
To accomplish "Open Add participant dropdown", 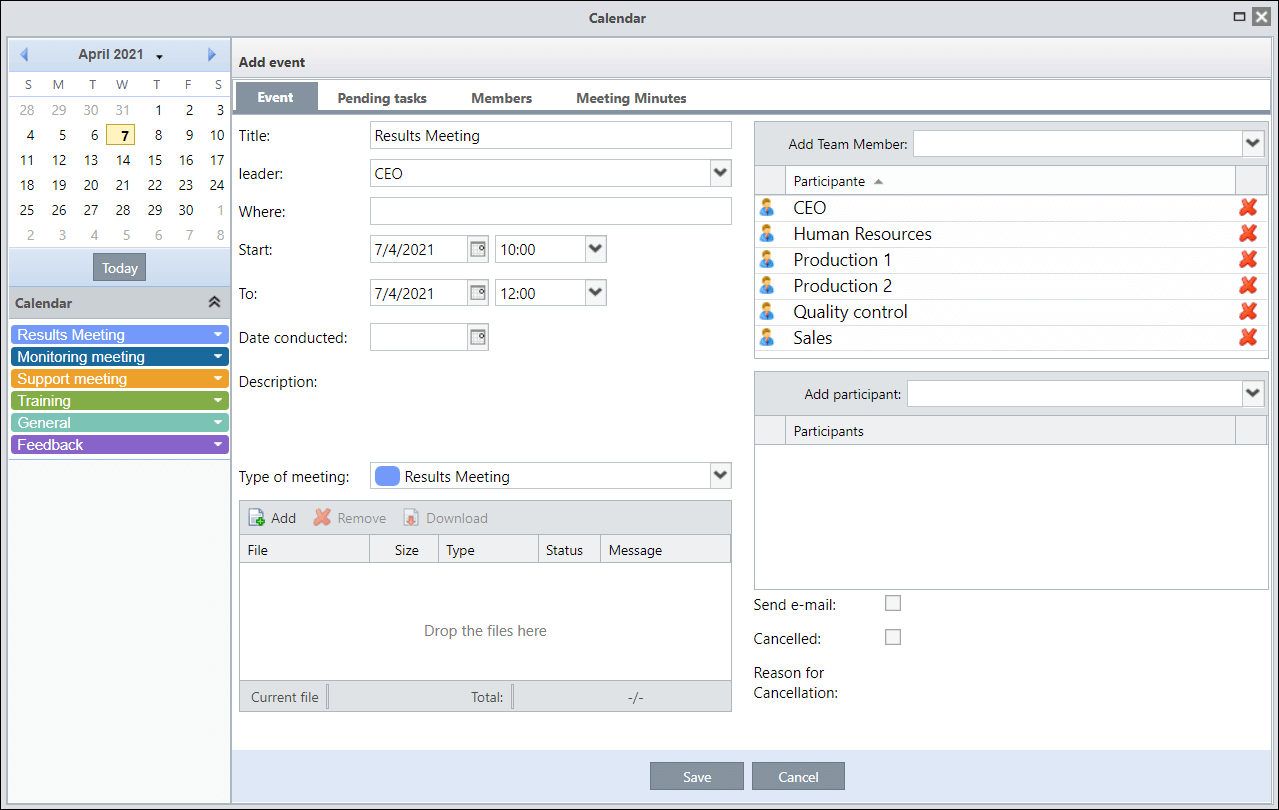I will pyautogui.click(x=1254, y=394).
